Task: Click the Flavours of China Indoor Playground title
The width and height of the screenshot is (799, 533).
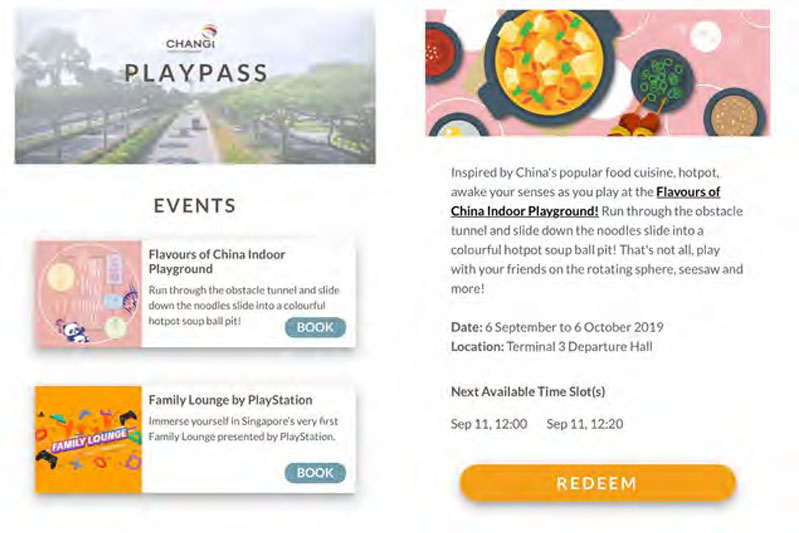Action: (217, 261)
